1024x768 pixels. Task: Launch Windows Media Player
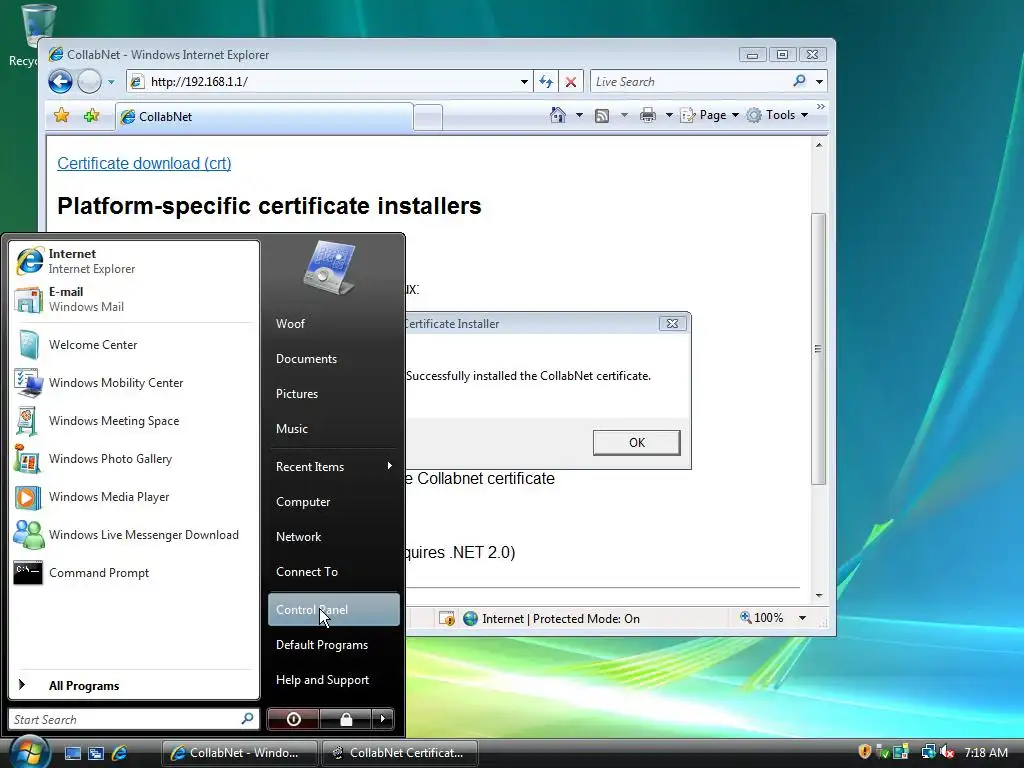coord(134,497)
